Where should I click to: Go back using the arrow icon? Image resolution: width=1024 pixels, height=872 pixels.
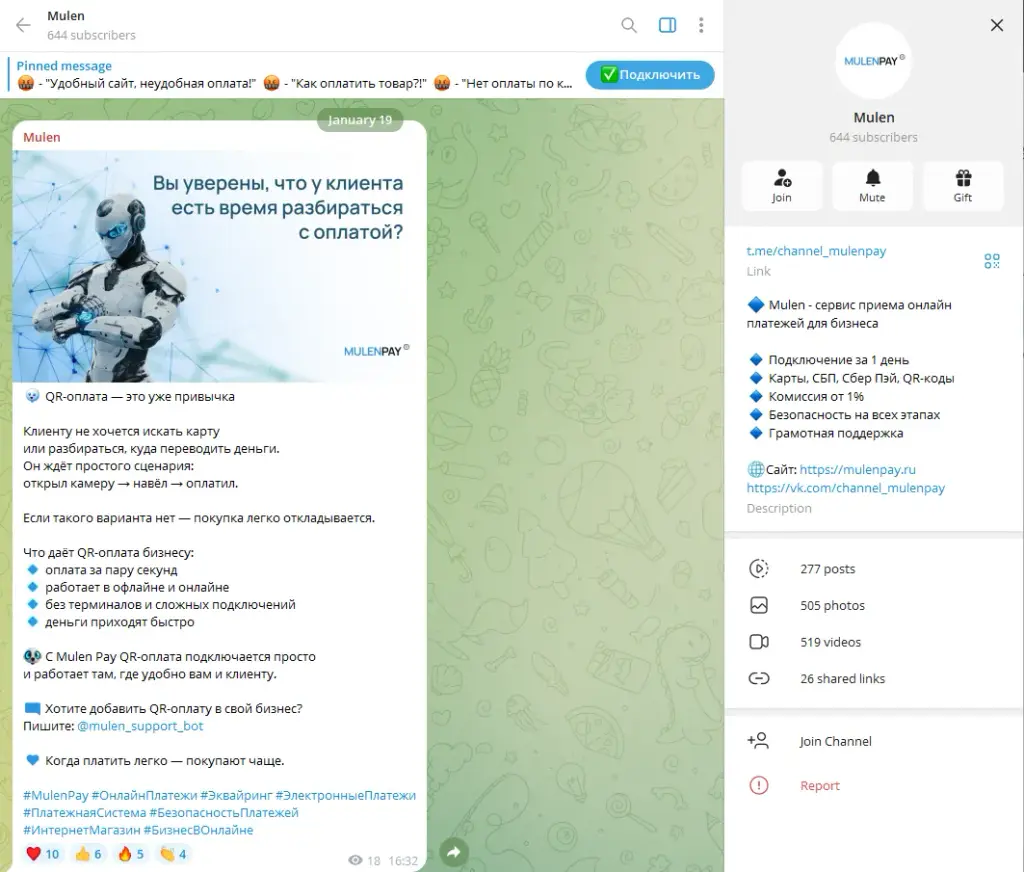pos(24,25)
